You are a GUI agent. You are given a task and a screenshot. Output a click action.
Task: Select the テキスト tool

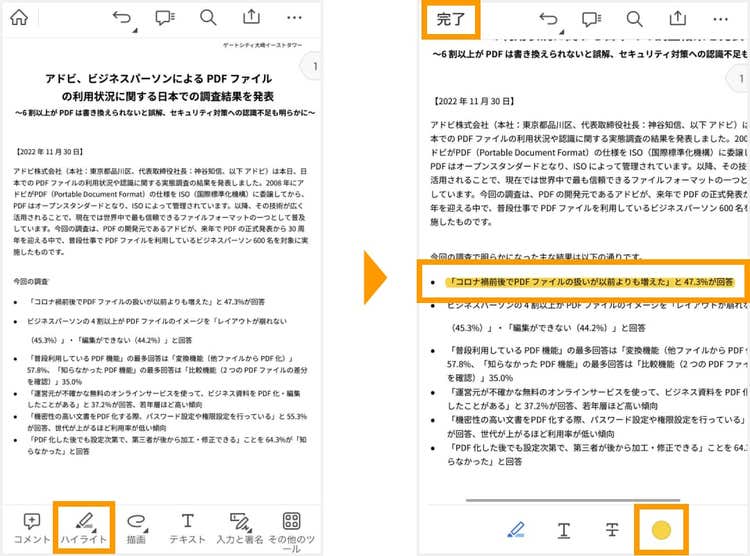tap(188, 528)
